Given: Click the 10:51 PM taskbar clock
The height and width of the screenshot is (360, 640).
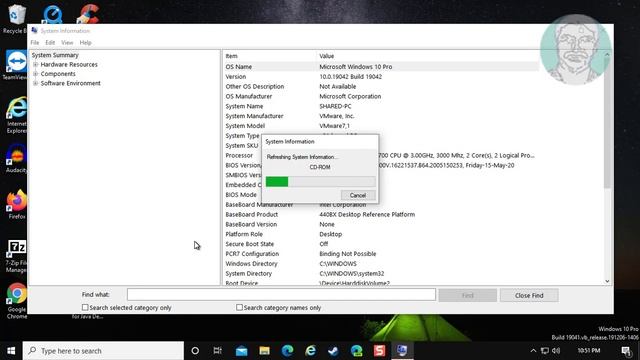Looking at the screenshot, I should point(589,351).
